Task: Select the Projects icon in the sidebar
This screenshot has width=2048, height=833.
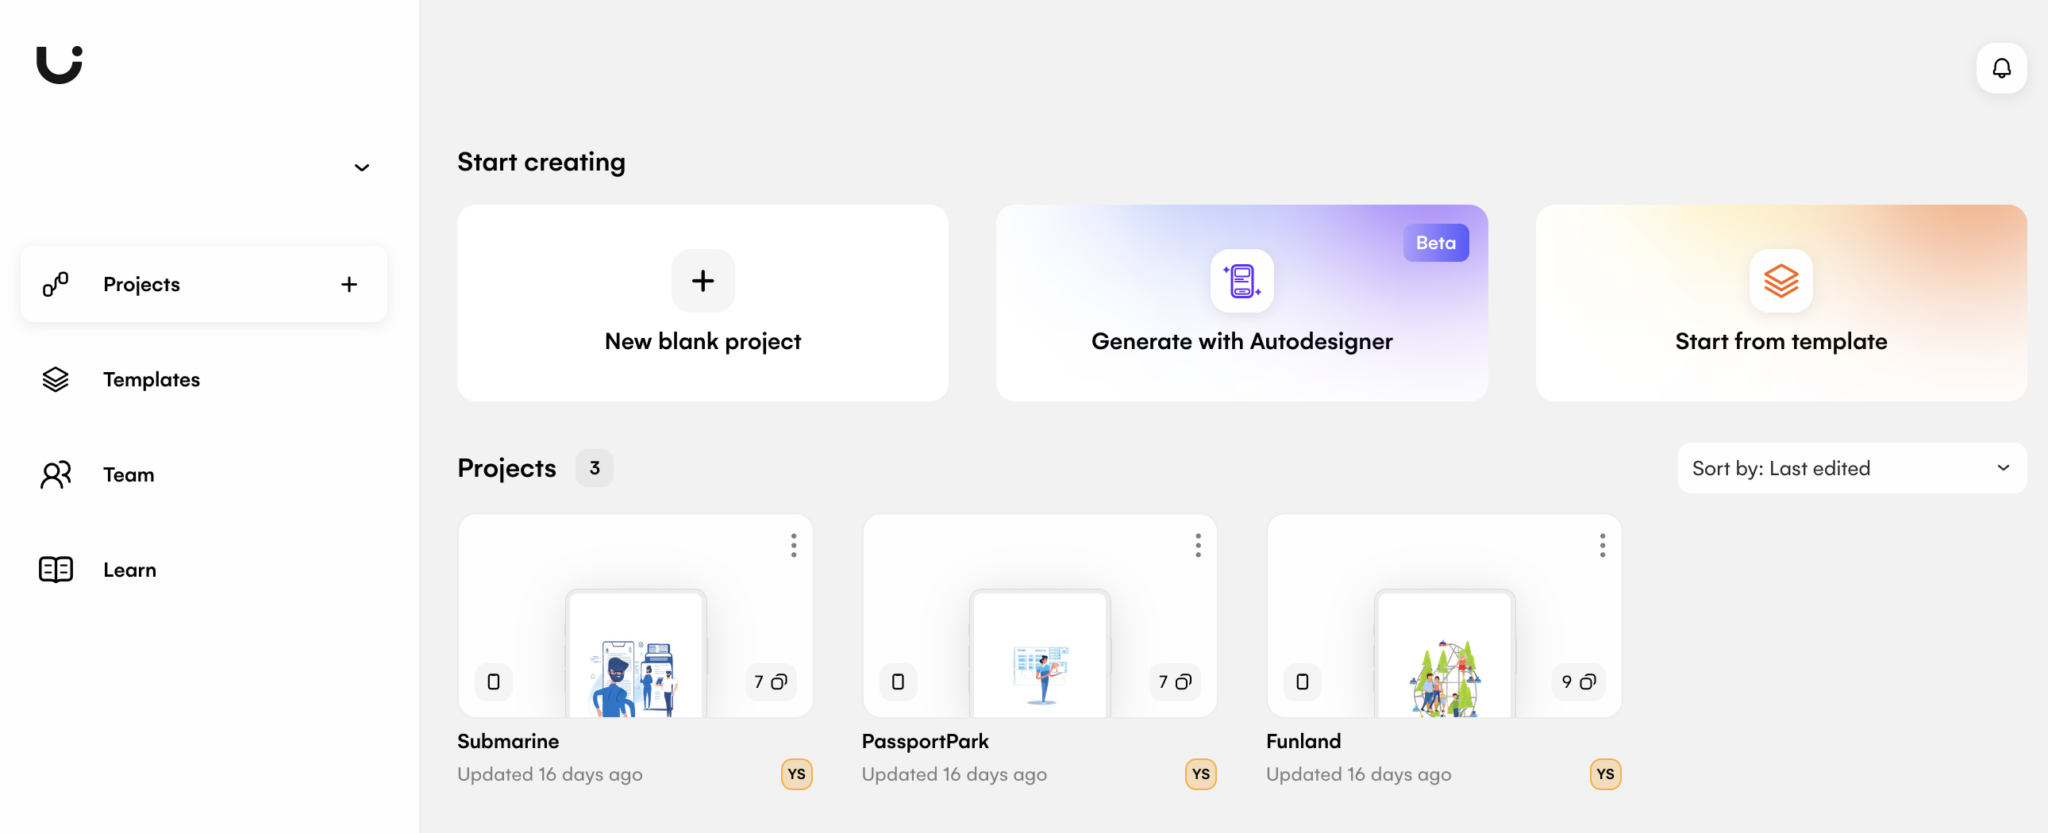Action: (55, 284)
